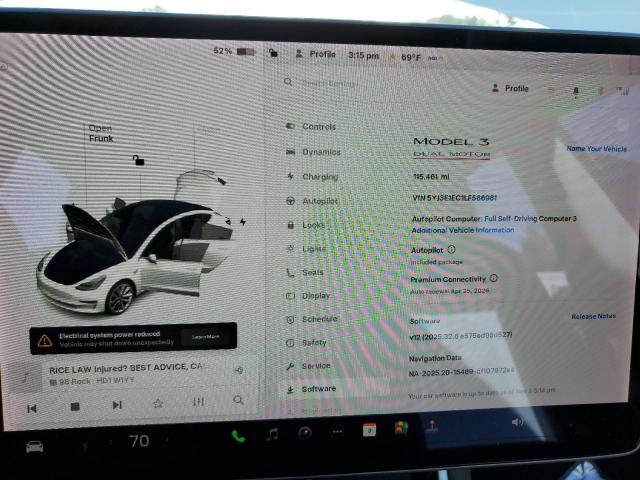Open the Dynamics settings menu

pyautogui.click(x=313, y=152)
